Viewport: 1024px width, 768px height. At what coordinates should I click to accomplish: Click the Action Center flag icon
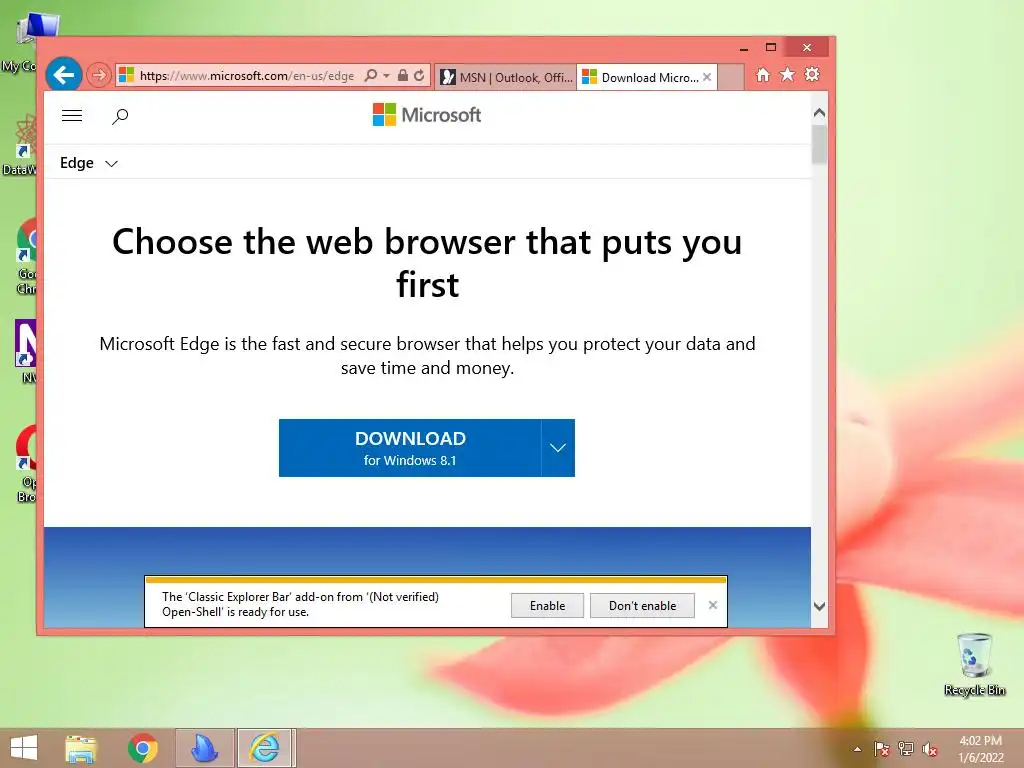point(881,749)
